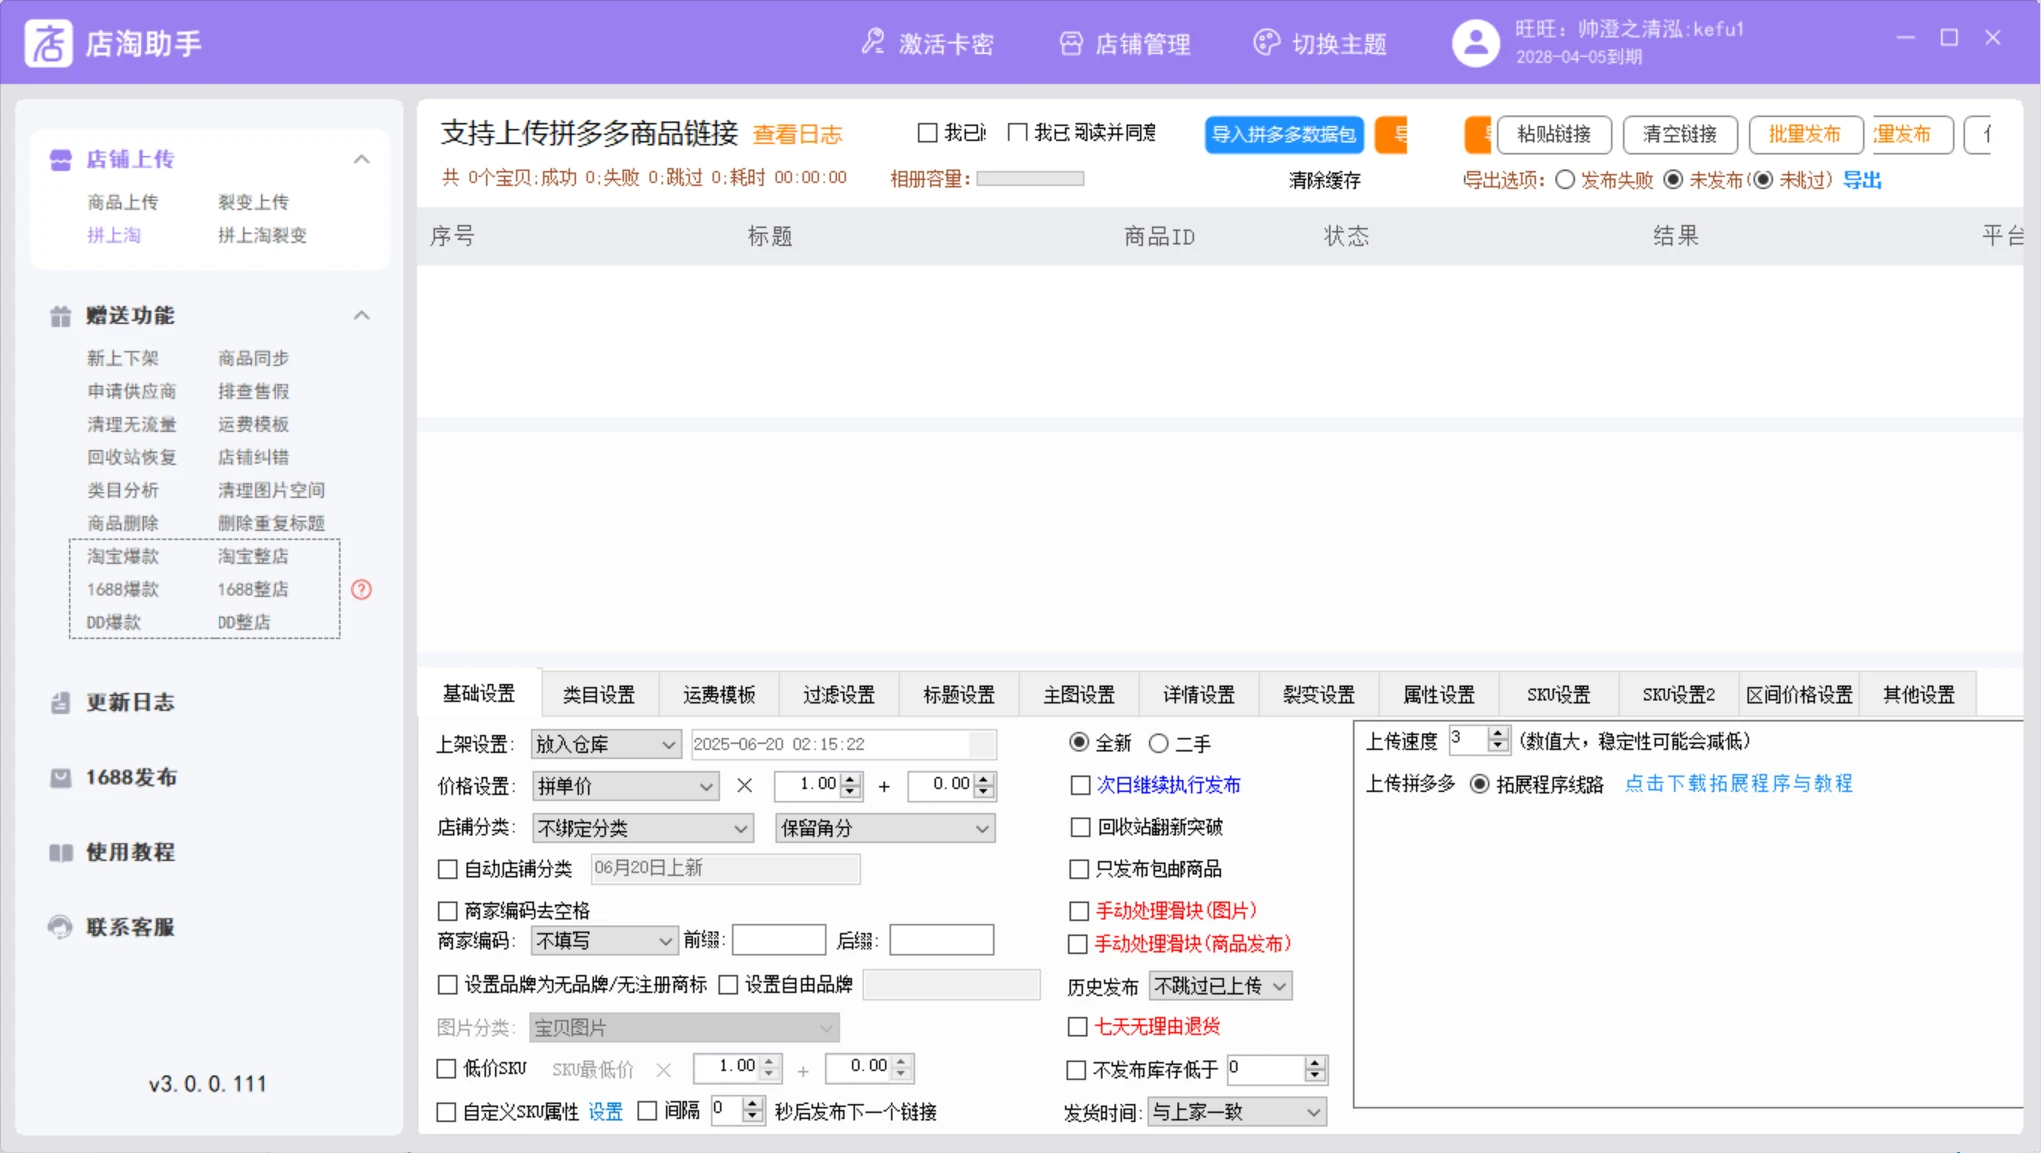
Task: Check the 回收站翻新突破 checkbox
Action: [x=1080, y=828]
